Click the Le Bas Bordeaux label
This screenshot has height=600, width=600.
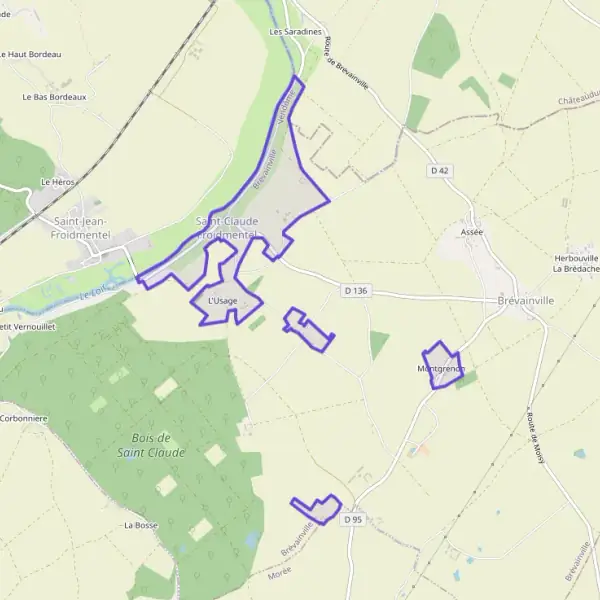[54, 97]
